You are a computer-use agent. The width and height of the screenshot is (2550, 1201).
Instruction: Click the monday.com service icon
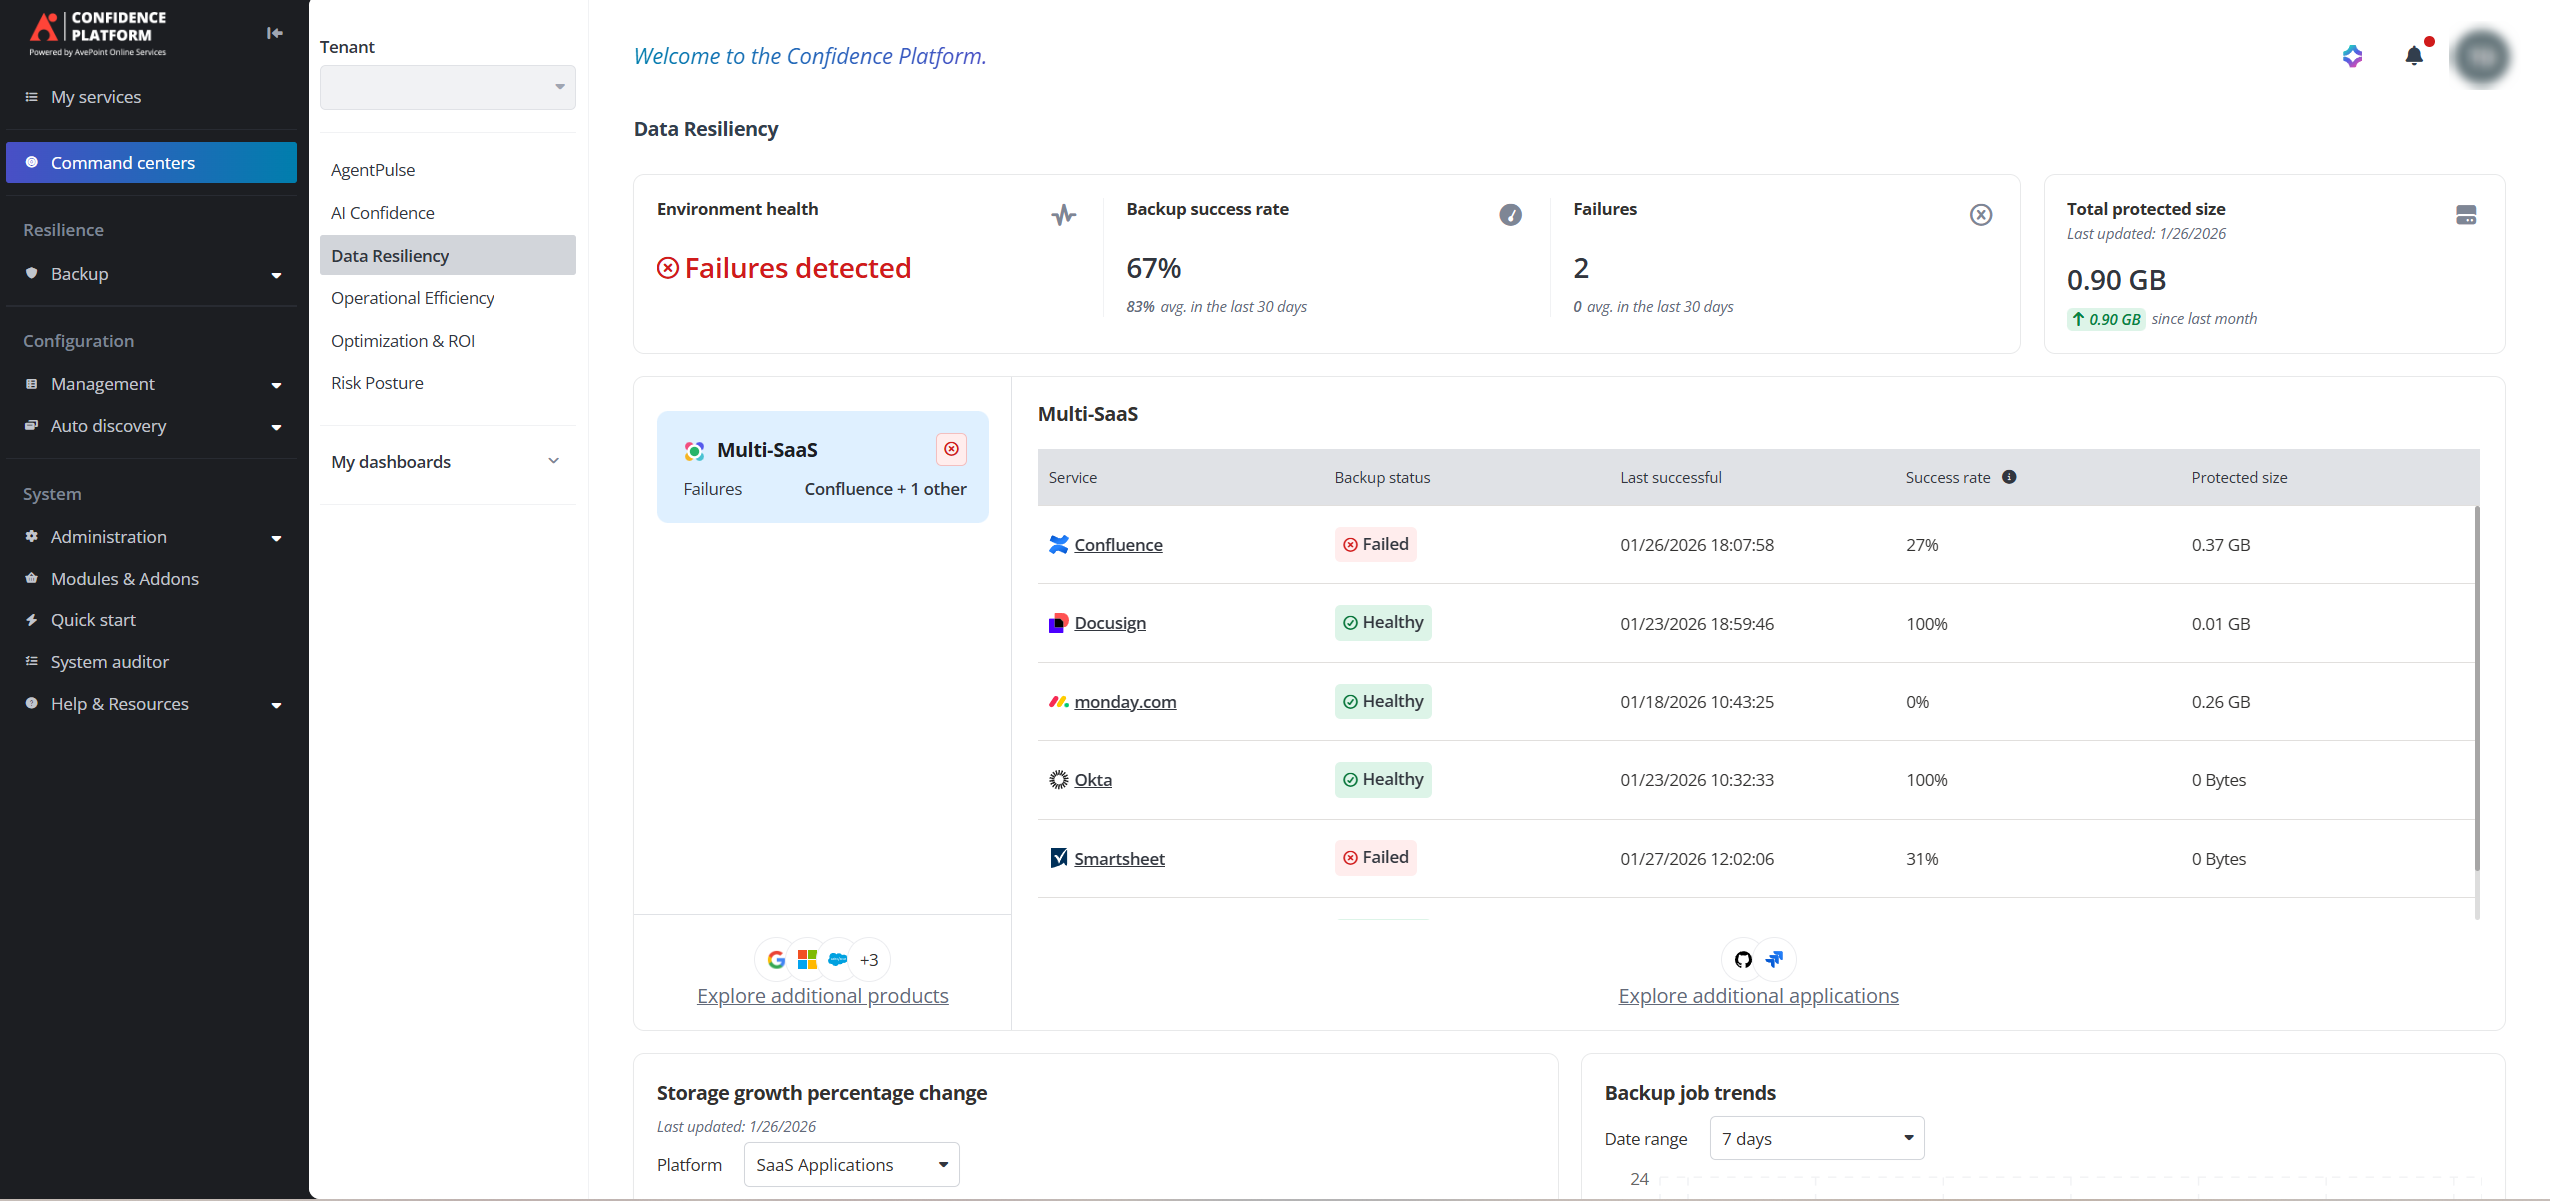(1058, 702)
